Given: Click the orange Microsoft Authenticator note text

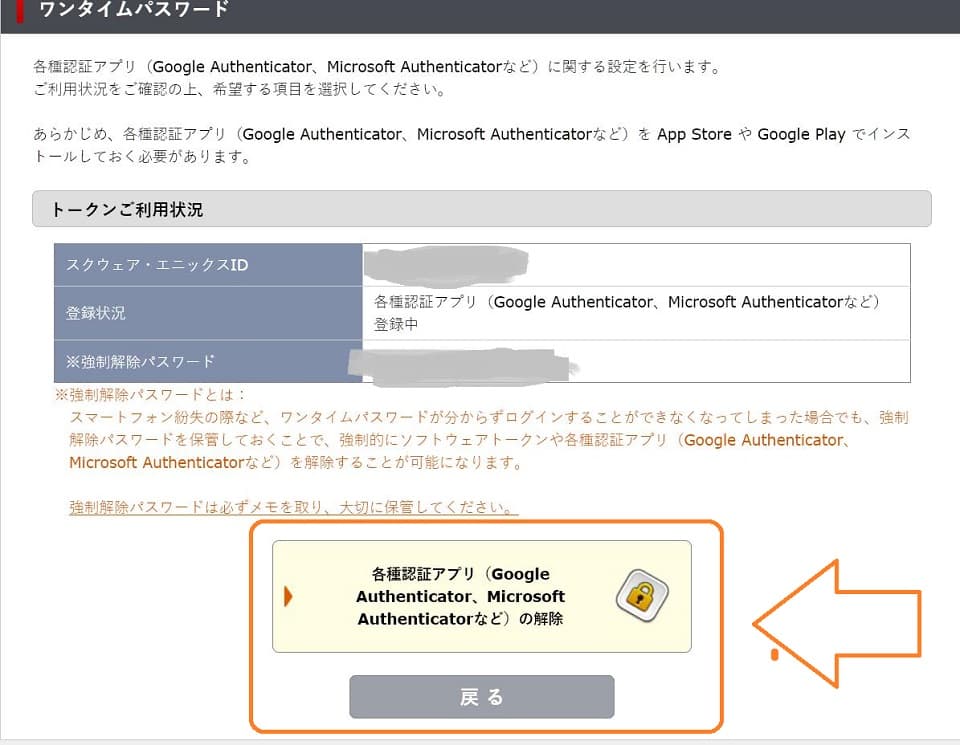Looking at the screenshot, I should pos(157,463).
